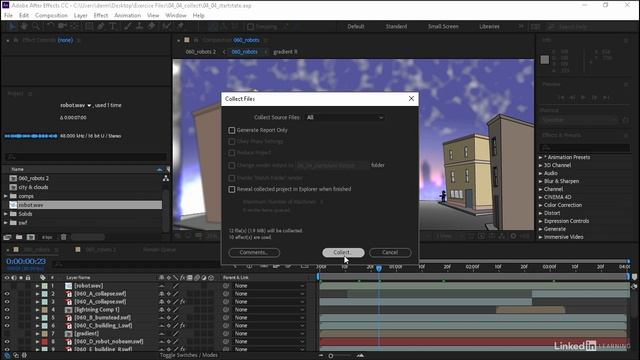Select the Rotation tool

(50, 27)
